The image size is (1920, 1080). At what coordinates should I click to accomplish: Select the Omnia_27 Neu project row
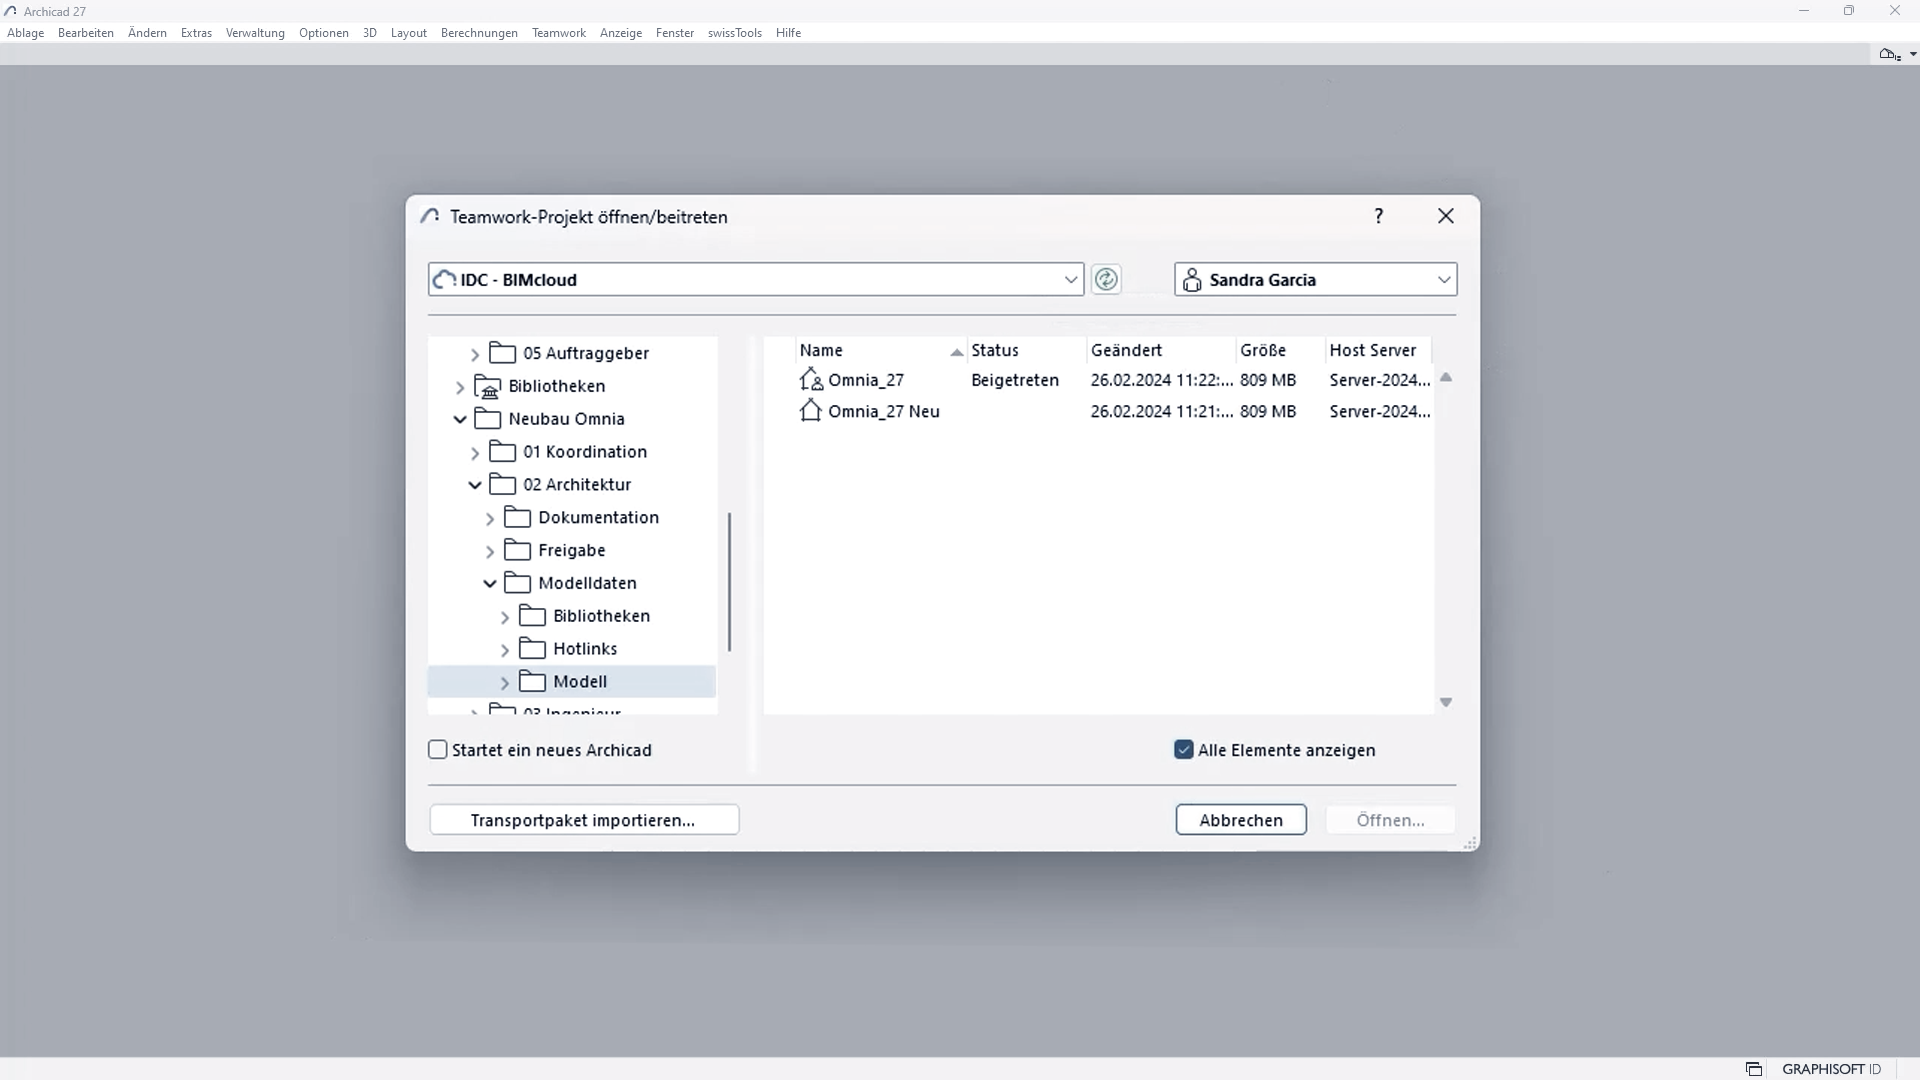click(1115, 411)
